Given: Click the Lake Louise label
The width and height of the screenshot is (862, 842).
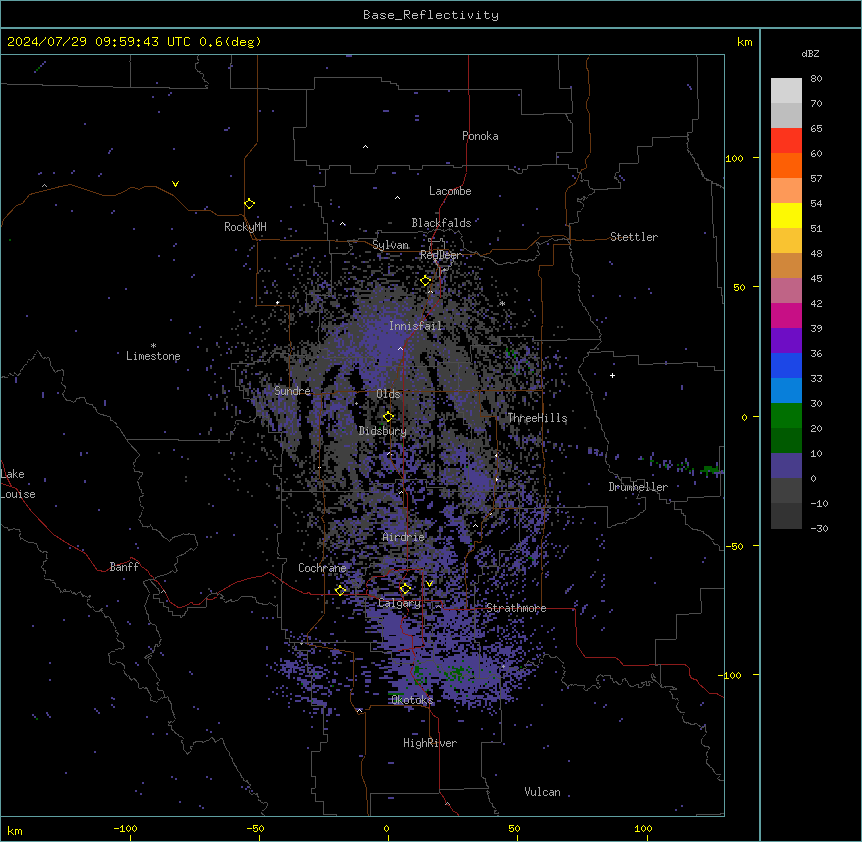Looking at the screenshot, I should tap(18, 484).
